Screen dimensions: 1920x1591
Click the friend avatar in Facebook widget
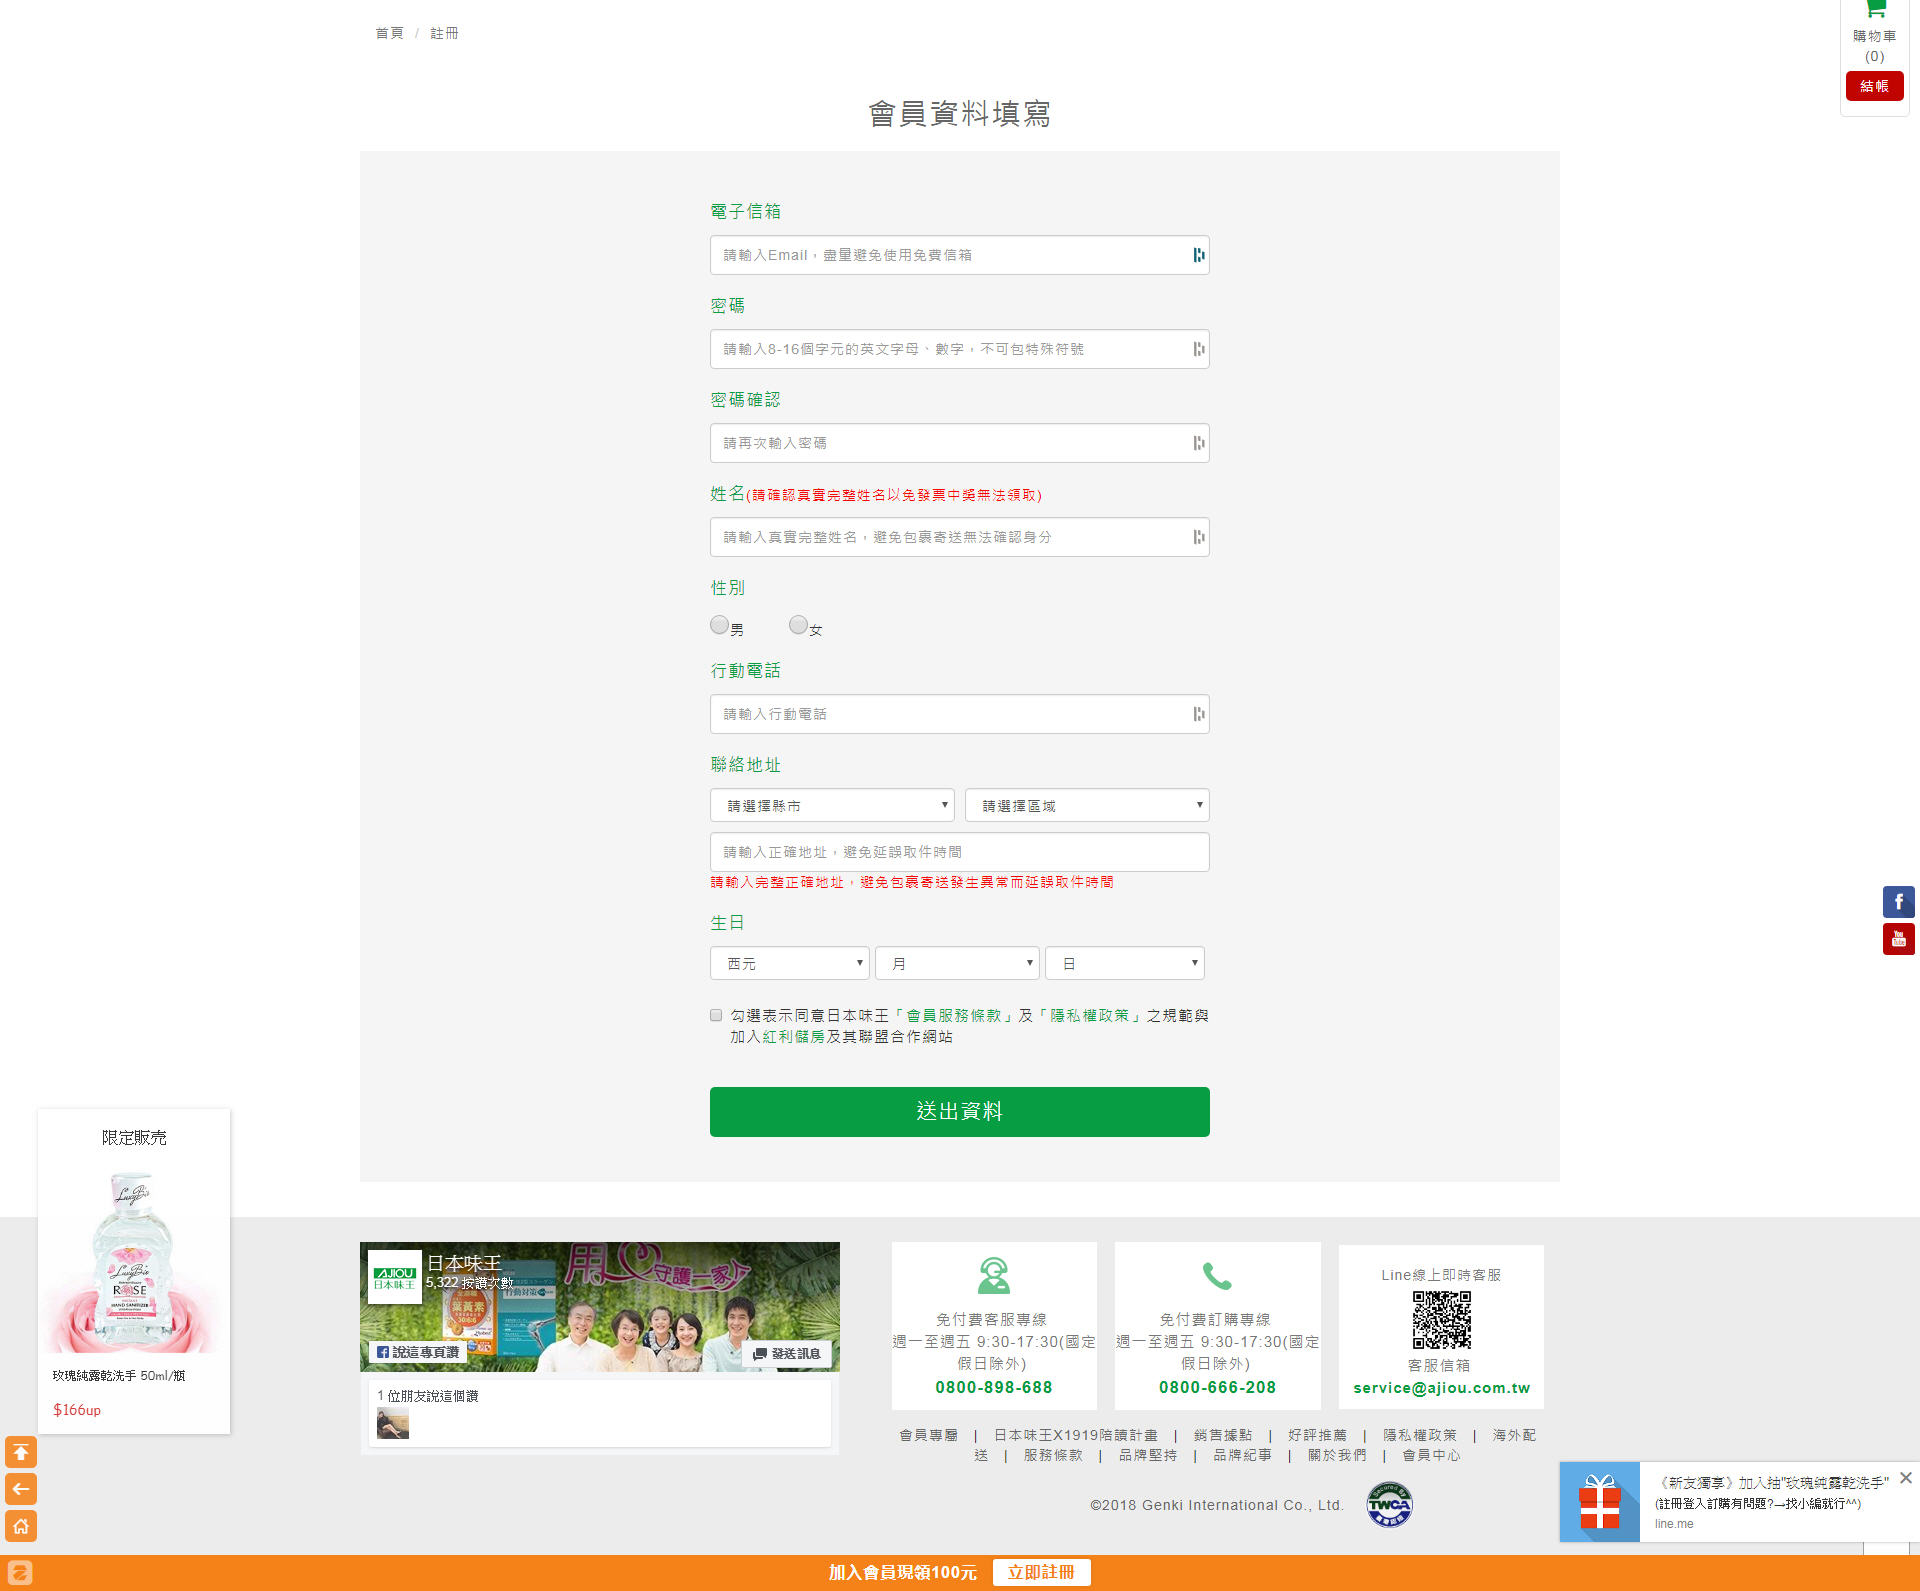pyautogui.click(x=393, y=1423)
